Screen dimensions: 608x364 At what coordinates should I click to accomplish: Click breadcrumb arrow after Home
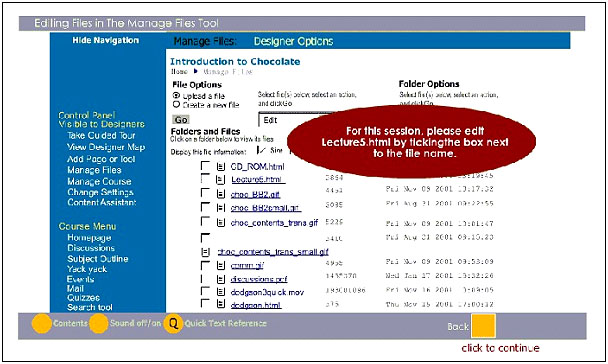pos(196,71)
